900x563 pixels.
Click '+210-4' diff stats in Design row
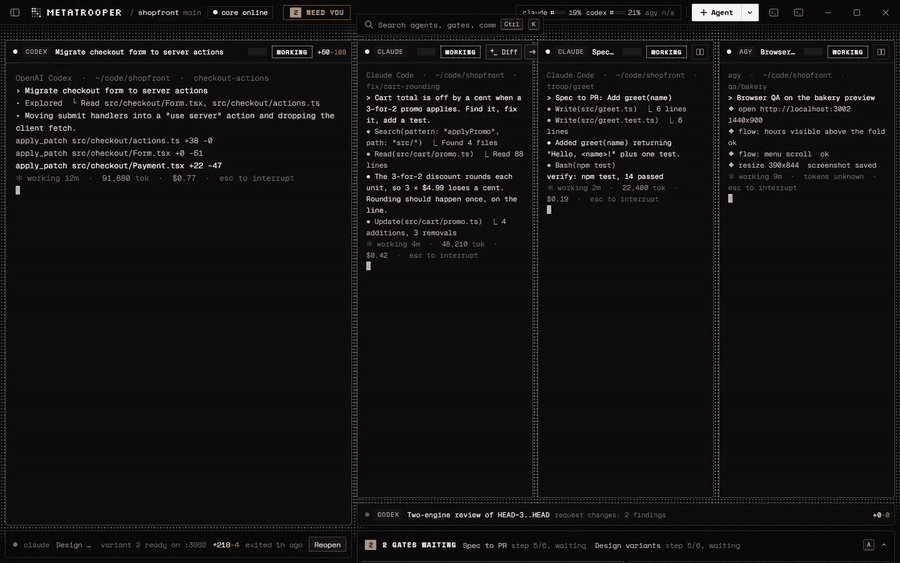(x=226, y=545)
